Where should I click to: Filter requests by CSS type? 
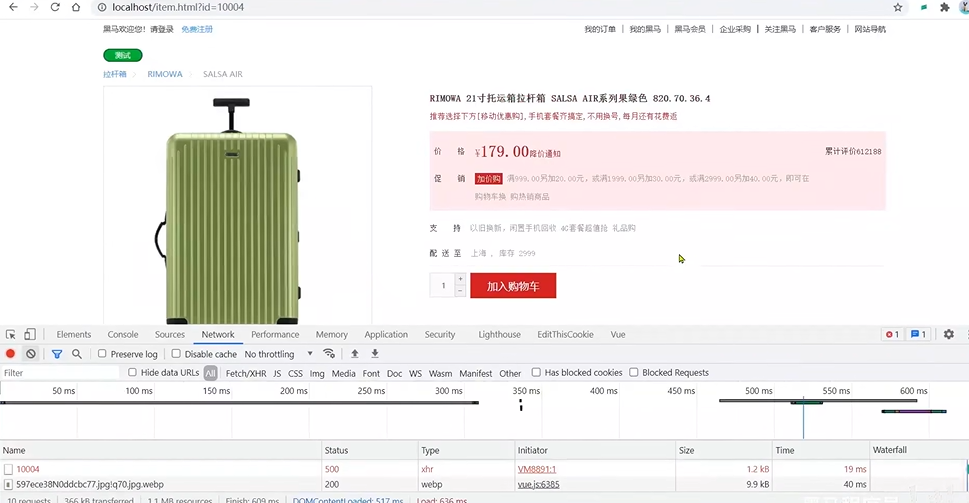(x=295, y=373)
